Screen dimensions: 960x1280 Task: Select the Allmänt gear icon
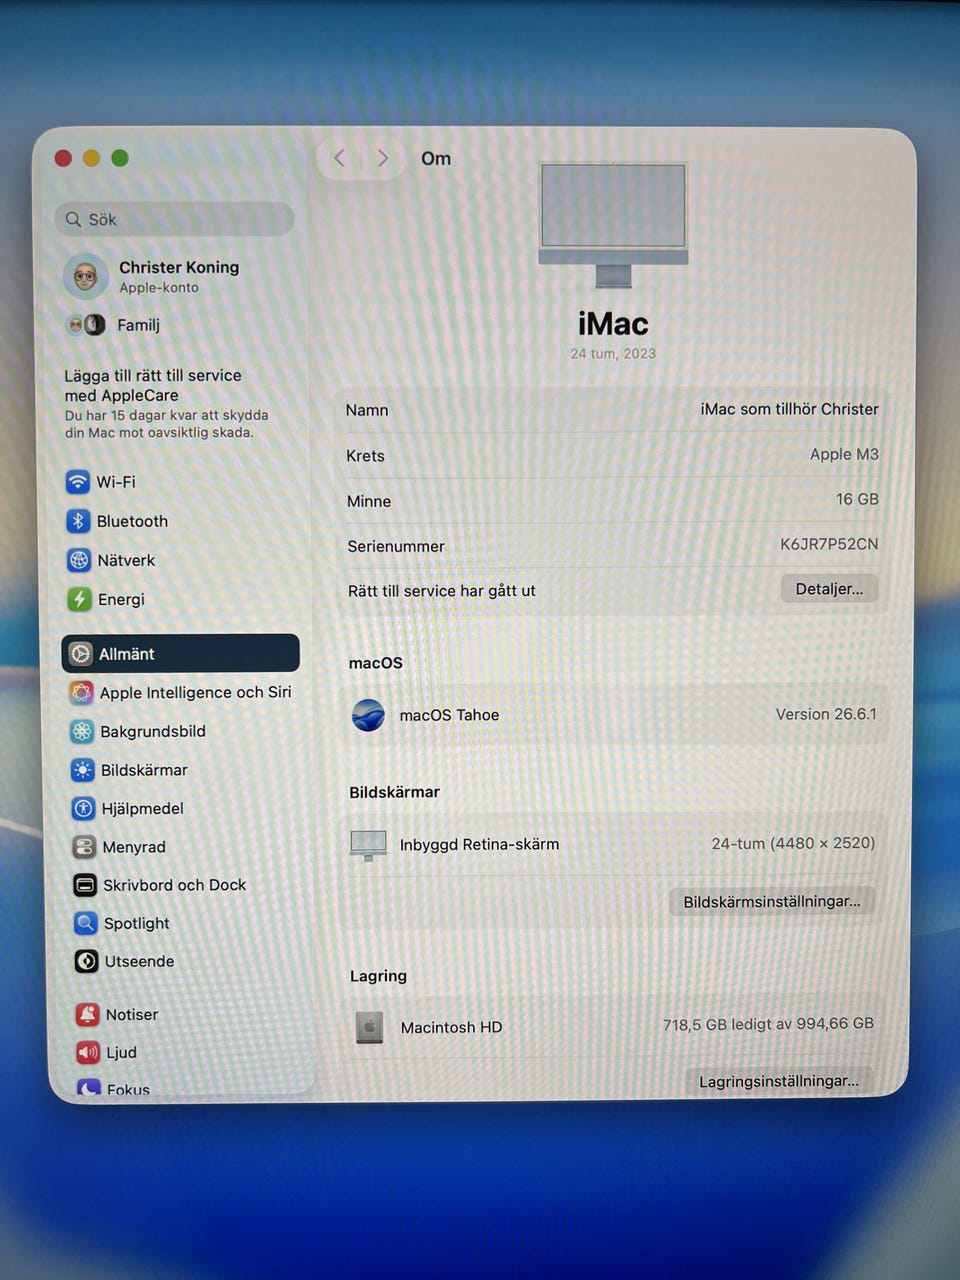point(81,654)
